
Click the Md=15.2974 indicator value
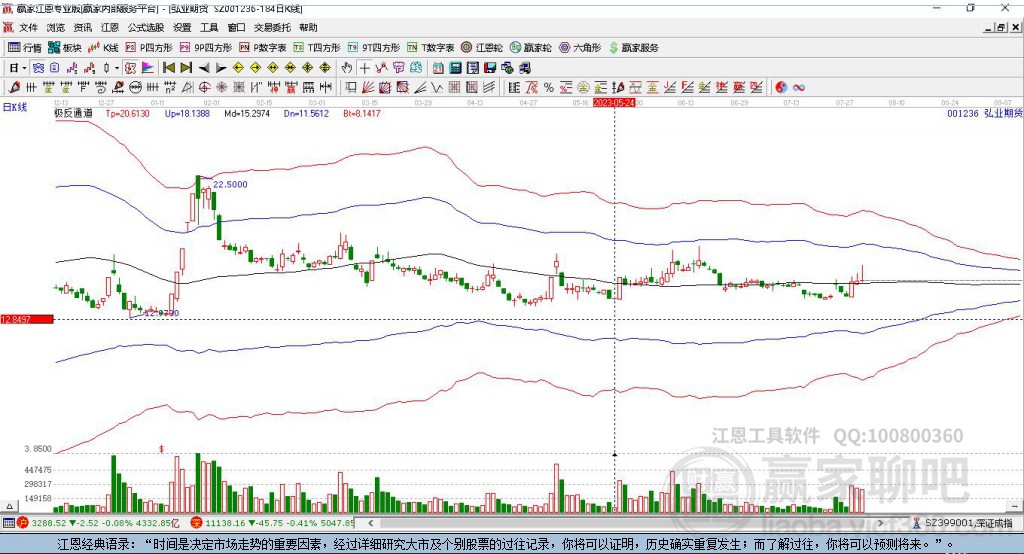pos(247,114)
